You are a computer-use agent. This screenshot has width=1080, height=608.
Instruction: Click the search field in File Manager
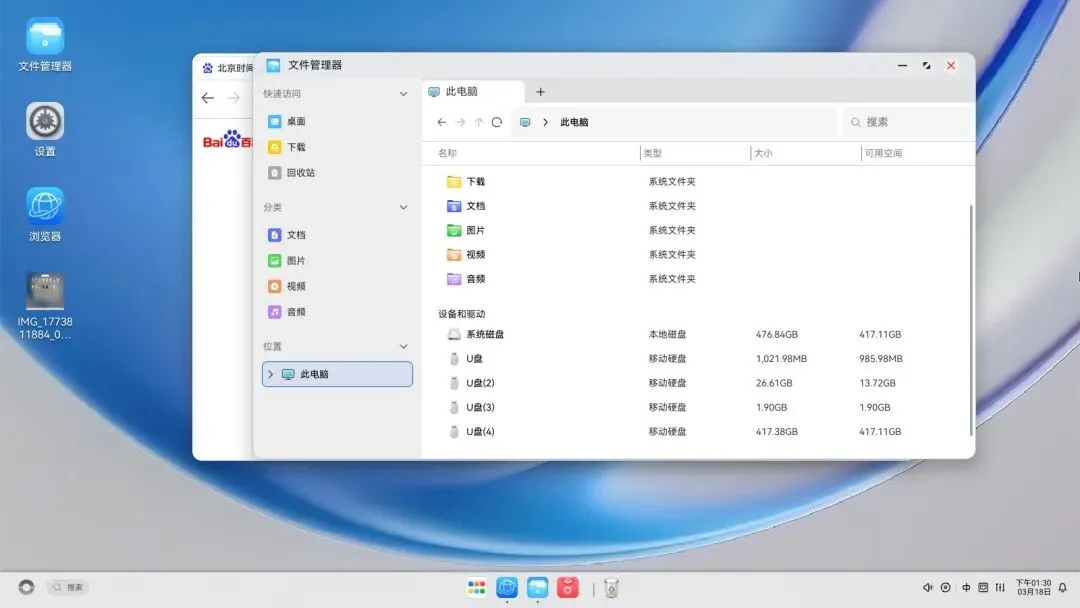[x=906, y=122]
